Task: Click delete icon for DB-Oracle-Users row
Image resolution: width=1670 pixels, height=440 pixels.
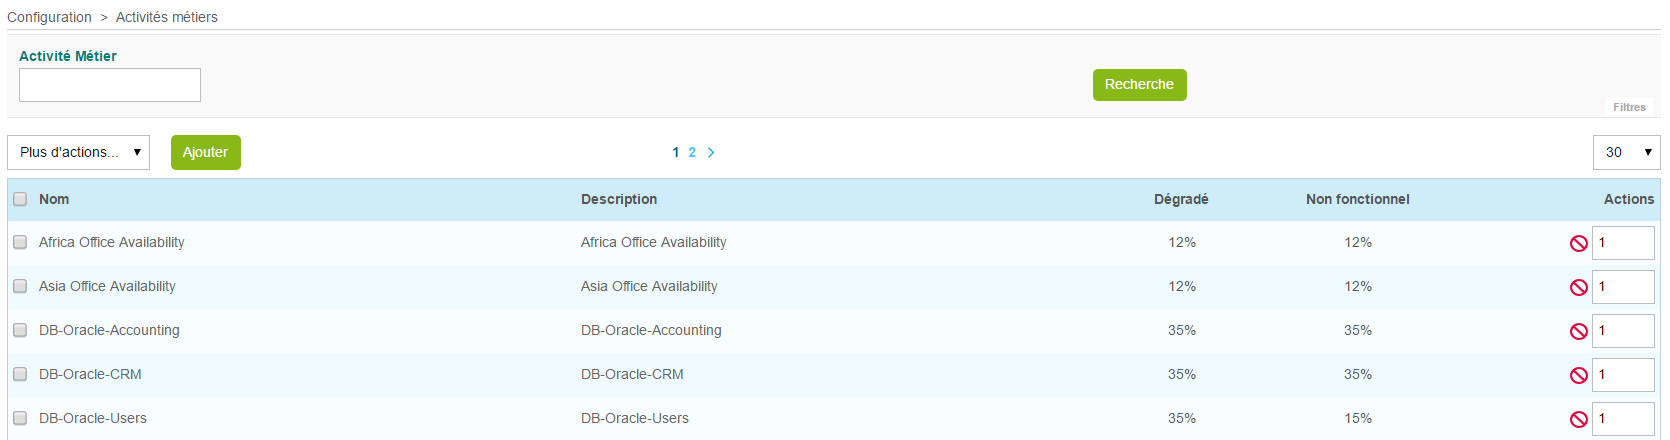Action: click(1578, 419)
